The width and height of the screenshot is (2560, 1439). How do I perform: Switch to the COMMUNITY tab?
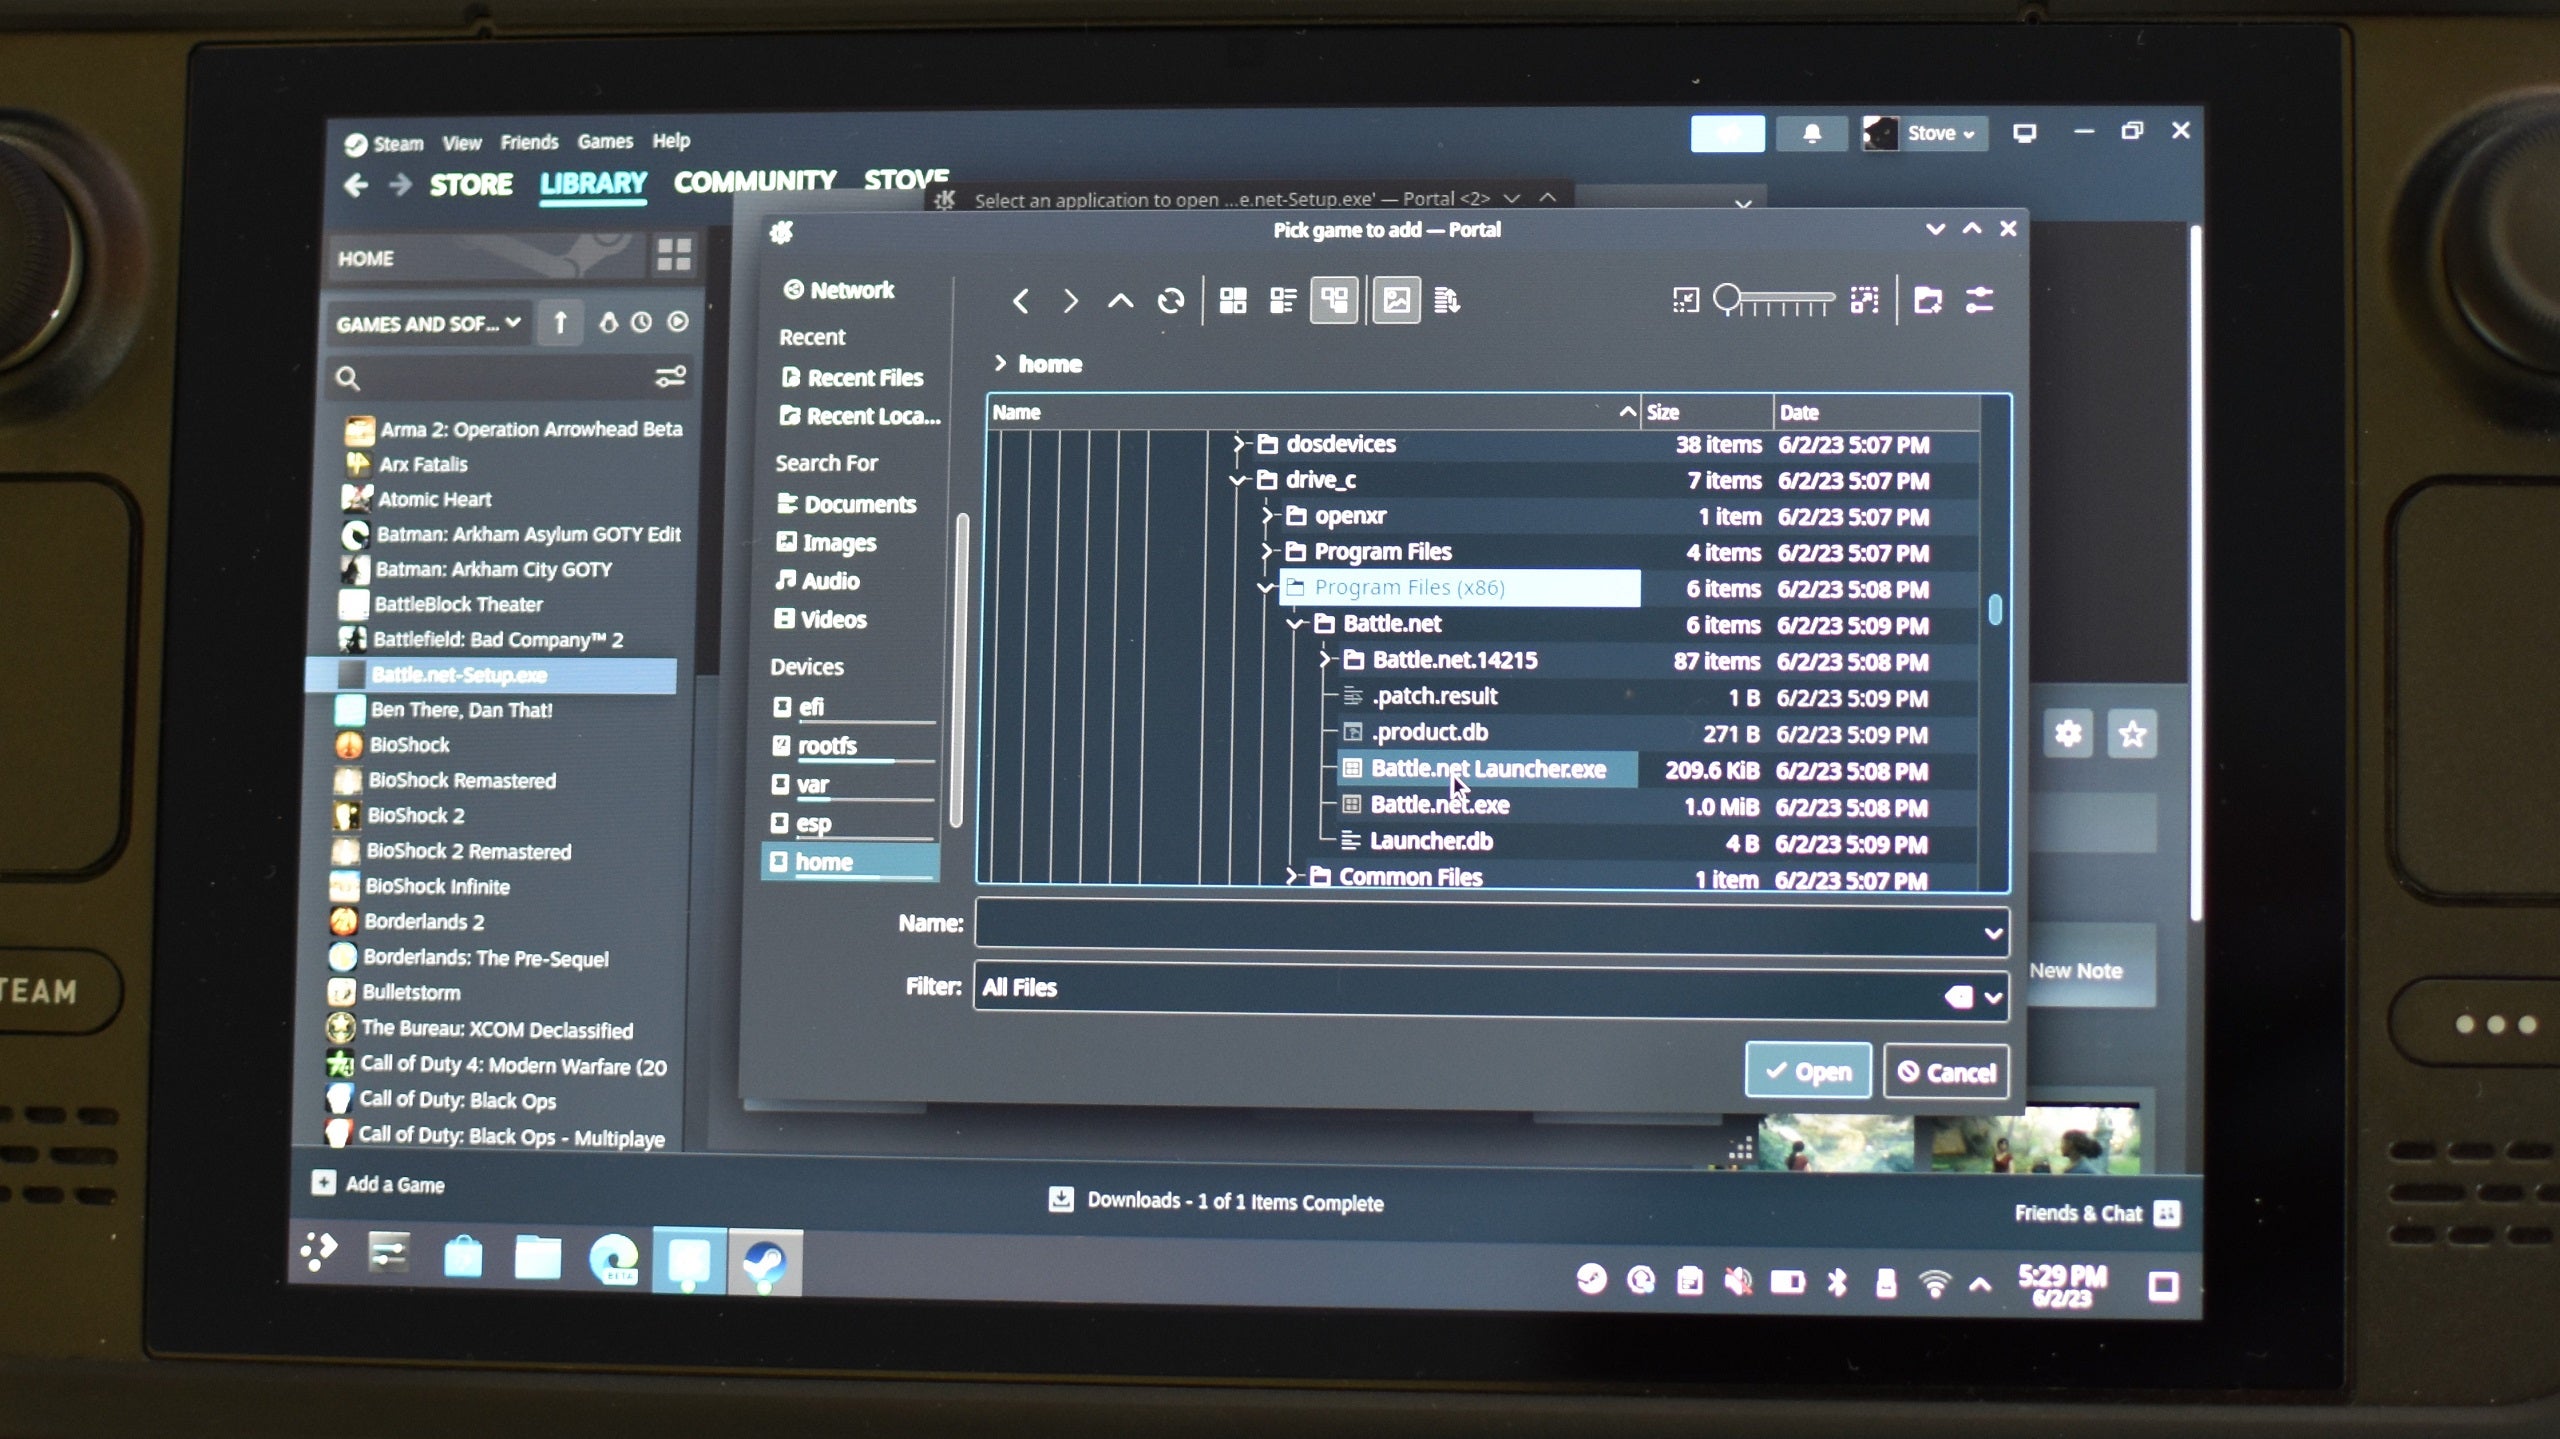(x=754, y=182)
